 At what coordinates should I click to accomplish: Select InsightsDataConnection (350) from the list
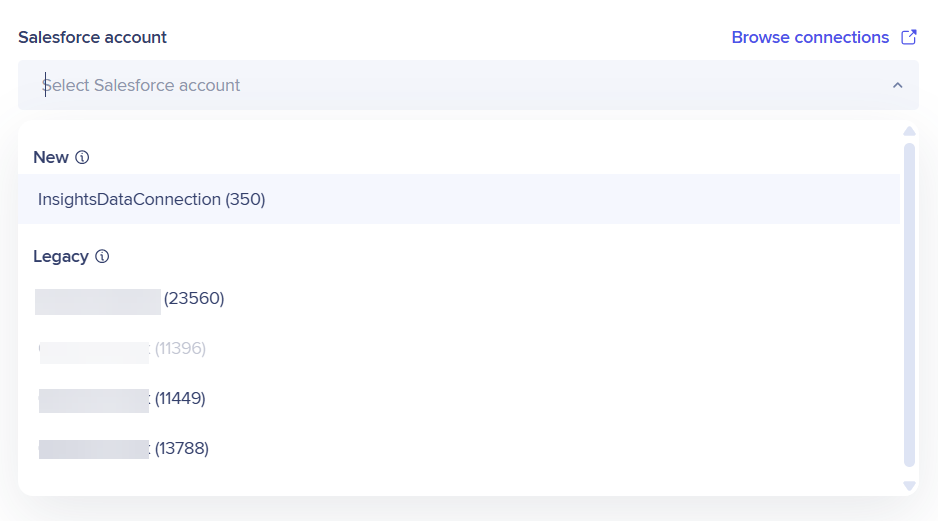152,199
